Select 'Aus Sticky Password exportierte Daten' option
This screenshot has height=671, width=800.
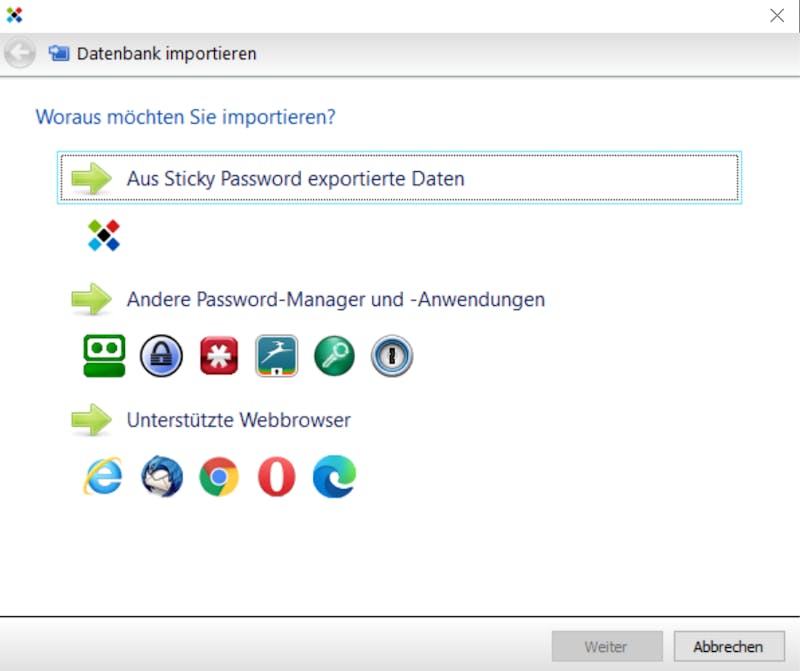click(399, 178)
